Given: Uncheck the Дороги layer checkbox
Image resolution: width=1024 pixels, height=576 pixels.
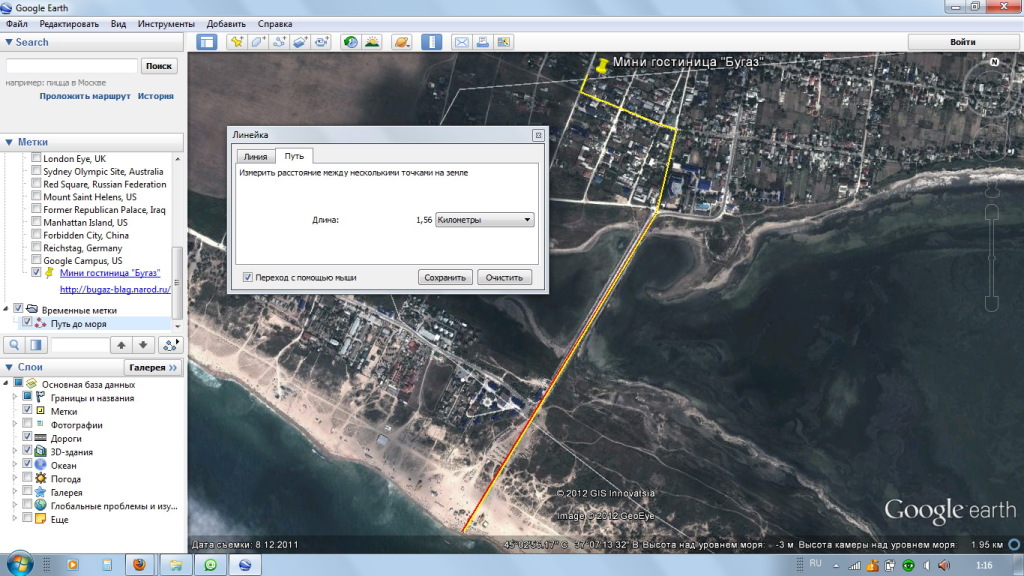Looking at the screenshot, I should 29,438.
